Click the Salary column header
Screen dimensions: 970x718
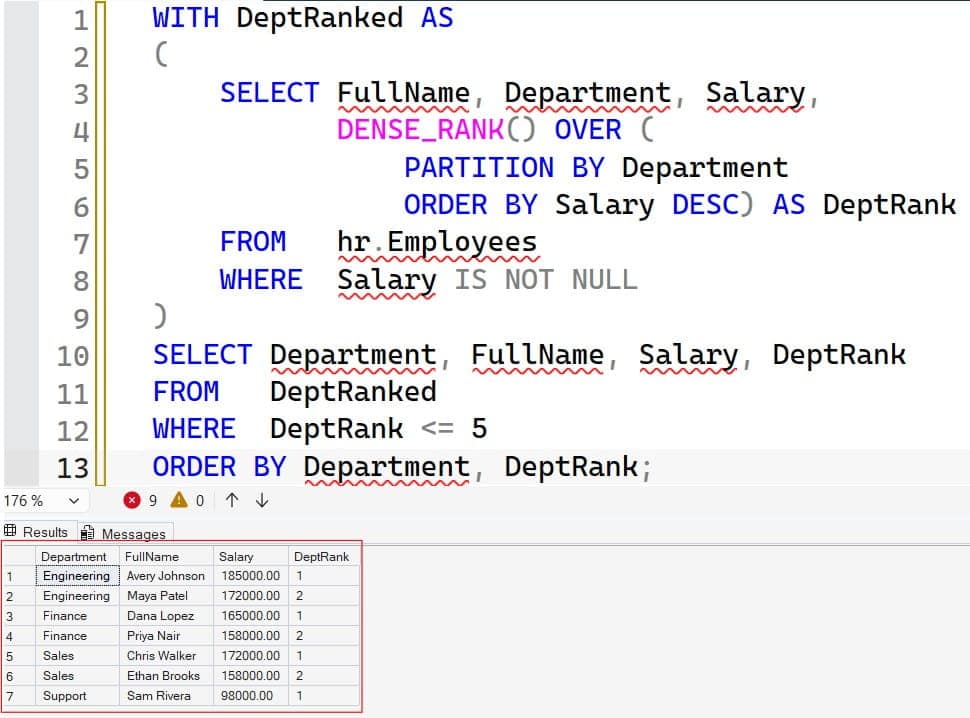(251, 557)
